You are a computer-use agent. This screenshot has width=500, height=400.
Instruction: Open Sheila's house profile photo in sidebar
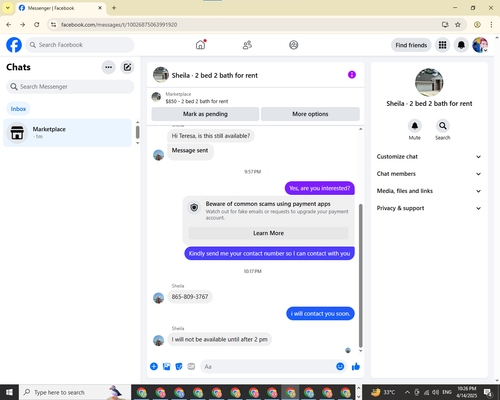(x=429, y=82)
